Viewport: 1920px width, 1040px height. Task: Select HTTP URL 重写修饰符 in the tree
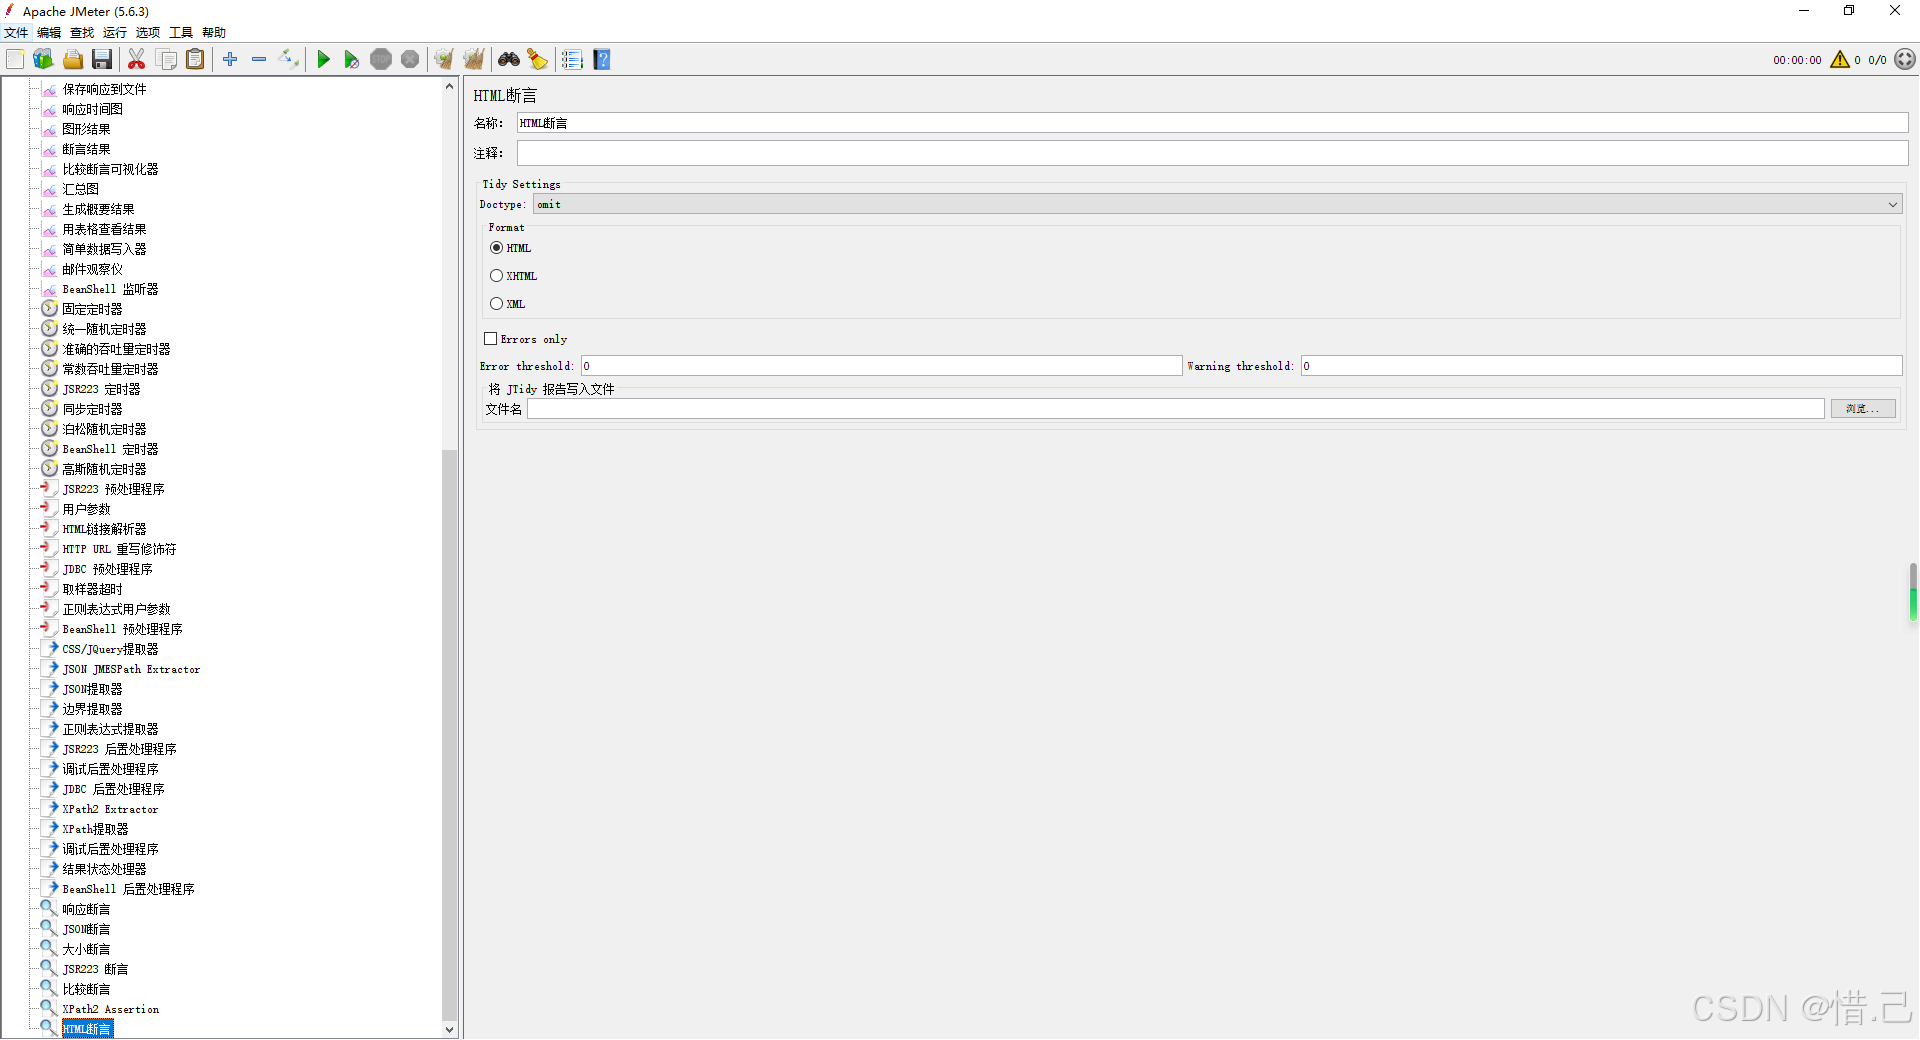tap(119, 549)
